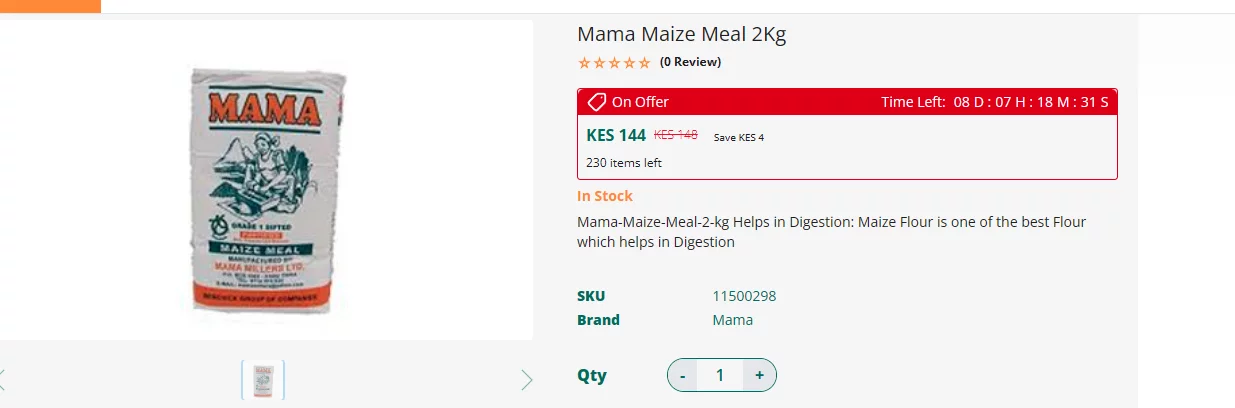The width and height of the screenshot is (1235, 408).
Task: Increase quantity with the plus button
Action: (760, 375)
